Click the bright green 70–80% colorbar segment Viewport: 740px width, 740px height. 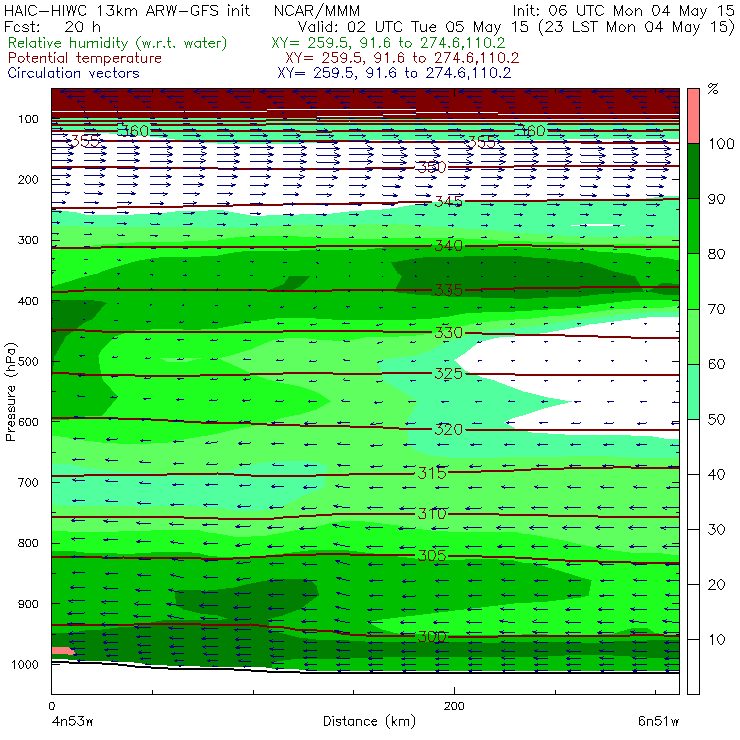tap(693, 281)
